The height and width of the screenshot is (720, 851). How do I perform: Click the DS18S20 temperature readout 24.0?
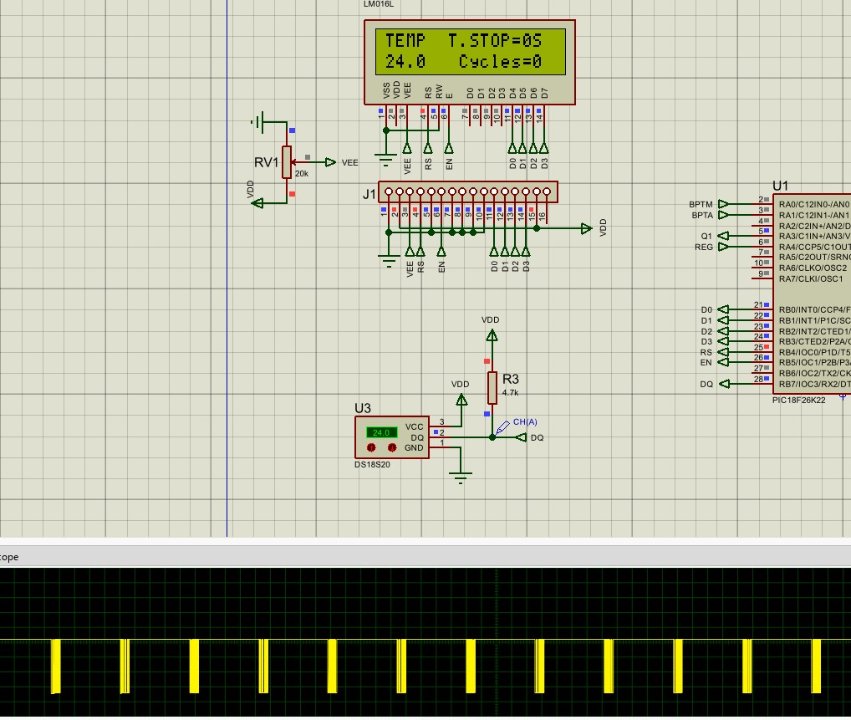tap(380, 432)
